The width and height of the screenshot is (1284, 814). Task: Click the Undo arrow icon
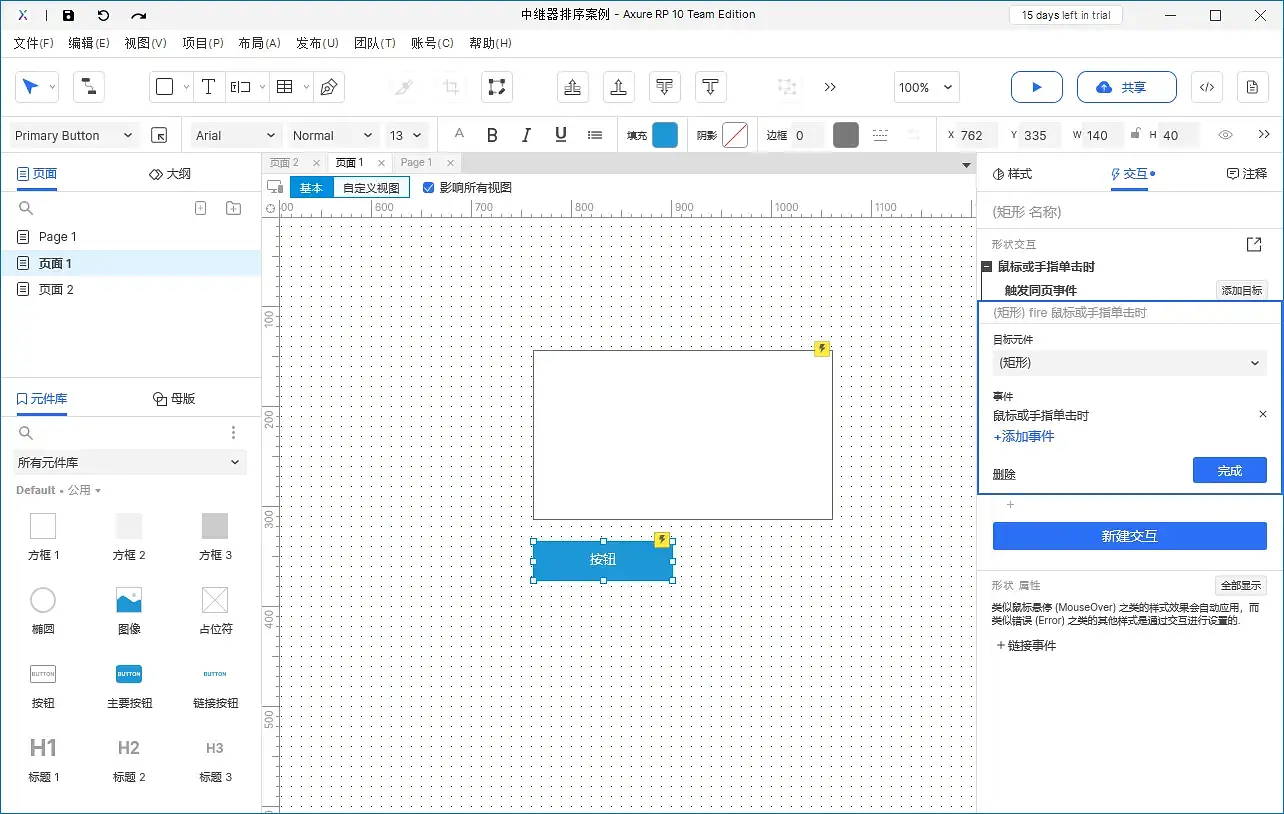tap(103, 15)
